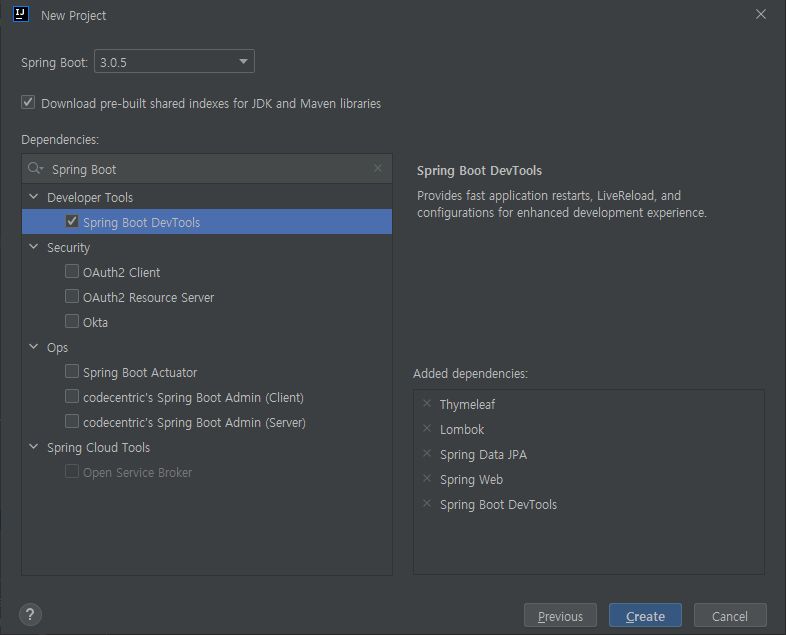Close the New Project dialog
This screenshot has width=786, height=635.
(761, 14)
